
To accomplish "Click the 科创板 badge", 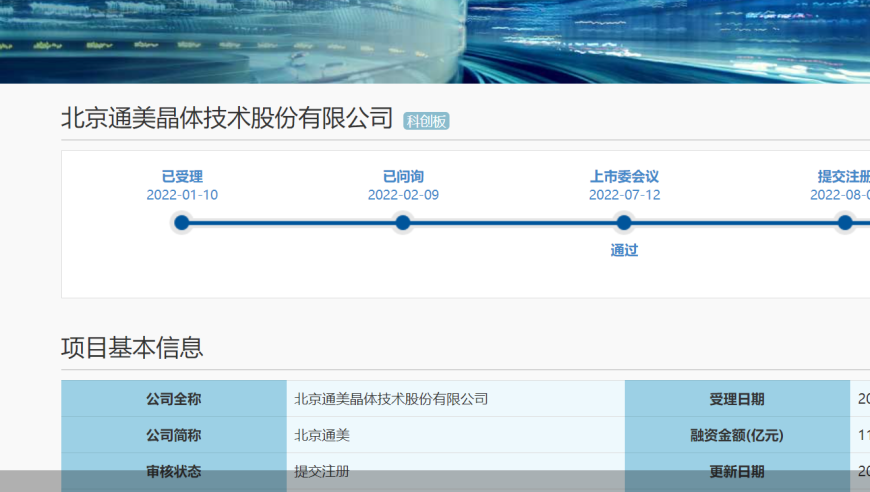I will (x=426, y=121).
